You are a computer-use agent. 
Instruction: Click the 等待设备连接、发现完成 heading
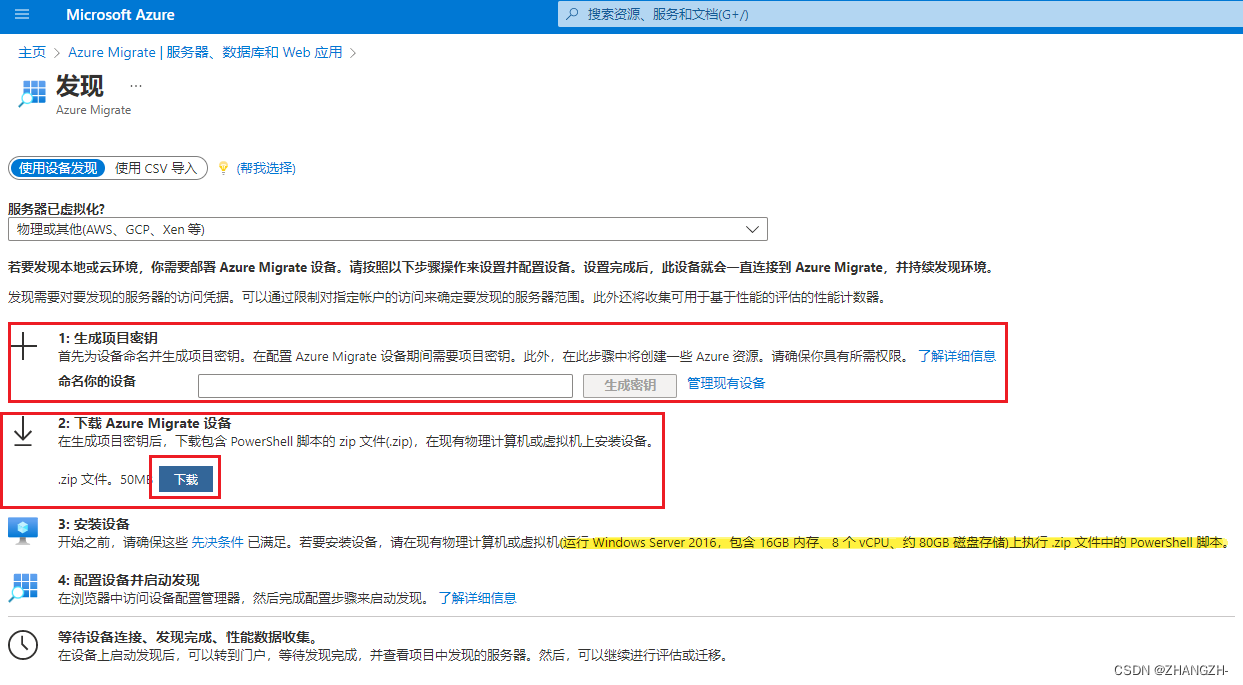(187, 637)
